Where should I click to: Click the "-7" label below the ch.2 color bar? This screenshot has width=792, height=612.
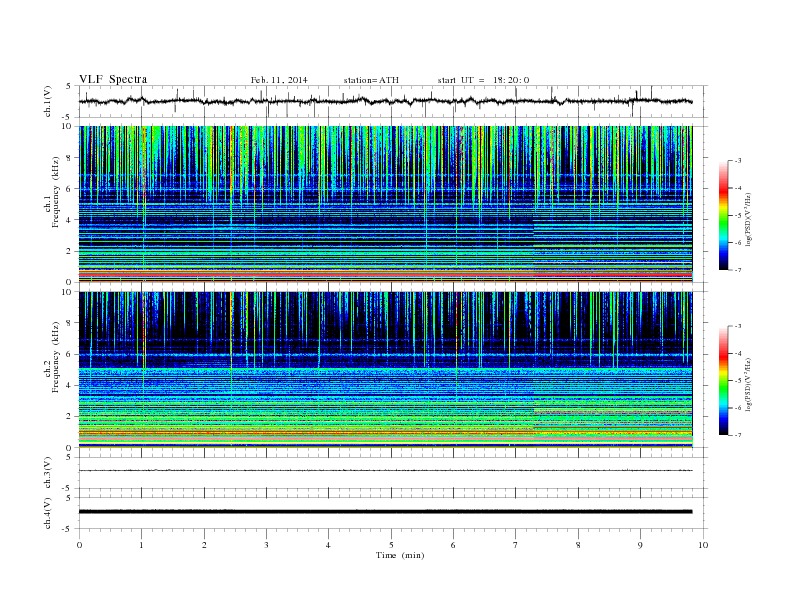point(737,435)
